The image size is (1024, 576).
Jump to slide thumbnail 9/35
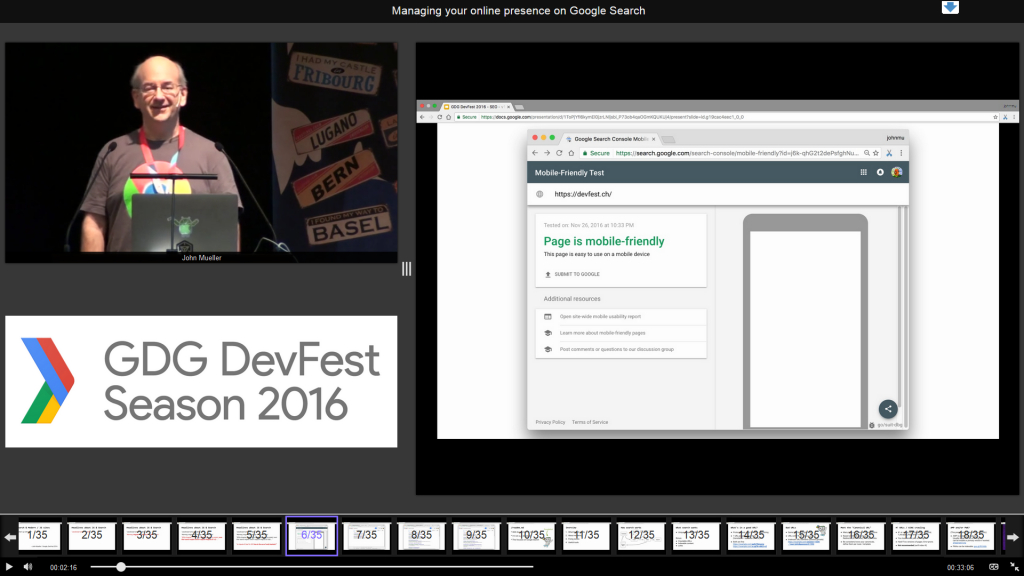click(476, 536)
